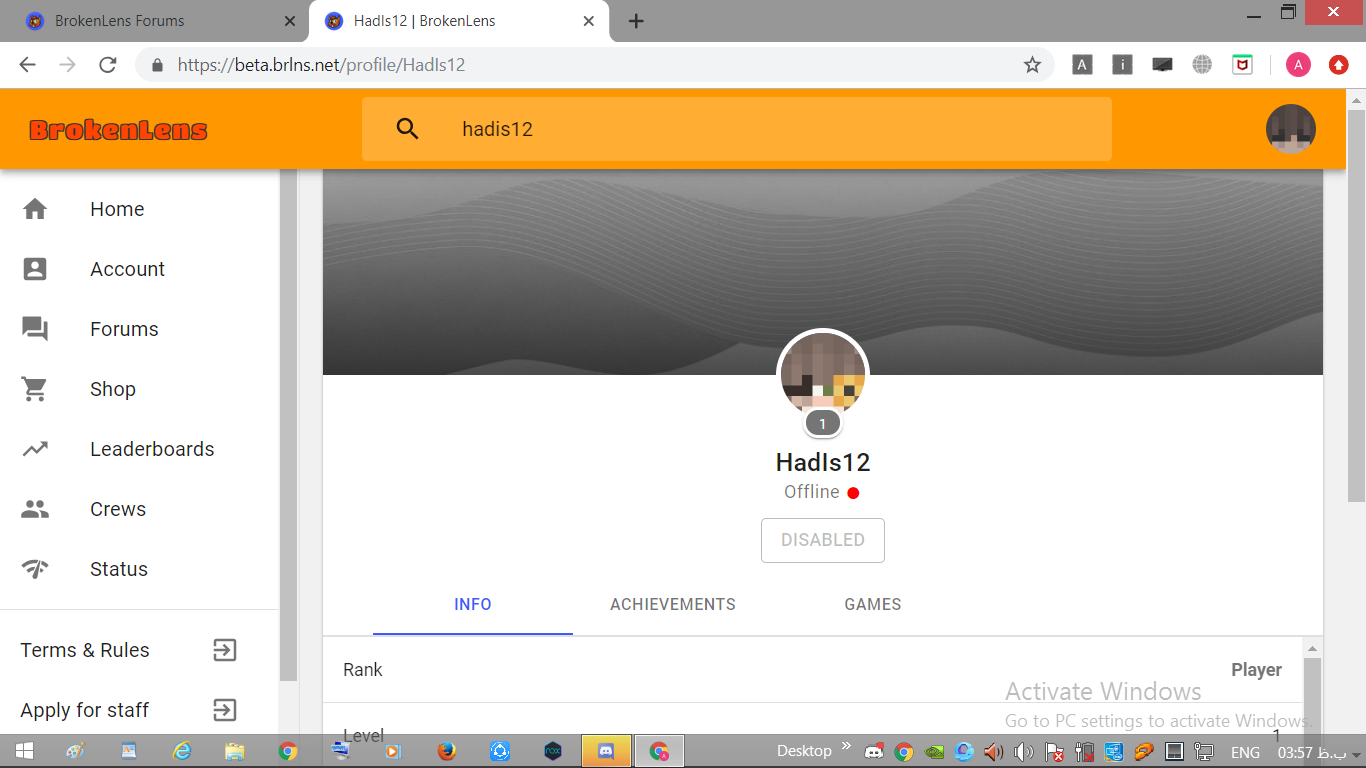Image resolution: width=1366 pixels, height=768 pixels.
Task: Switch to the ACHIEVEMENTS tab
Action: (x=673, y=604)
